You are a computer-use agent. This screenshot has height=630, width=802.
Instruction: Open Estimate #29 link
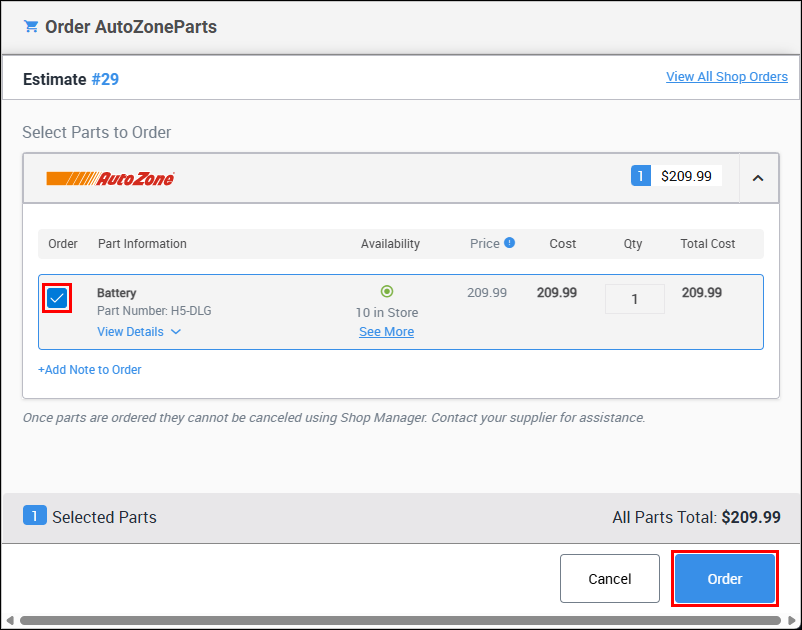click(105, 79)
